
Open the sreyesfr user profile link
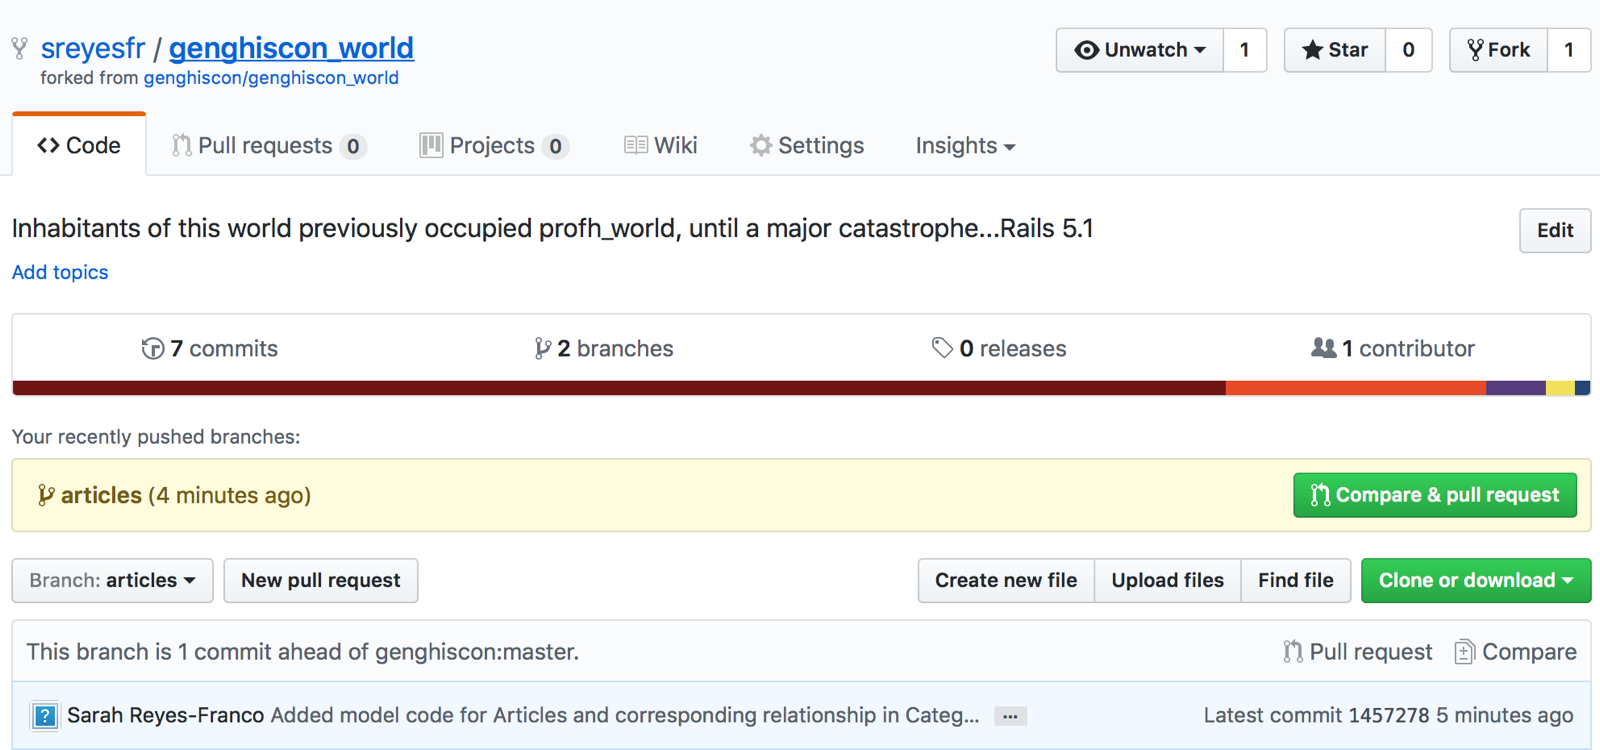pyautogui.click(x=93, y=48)
